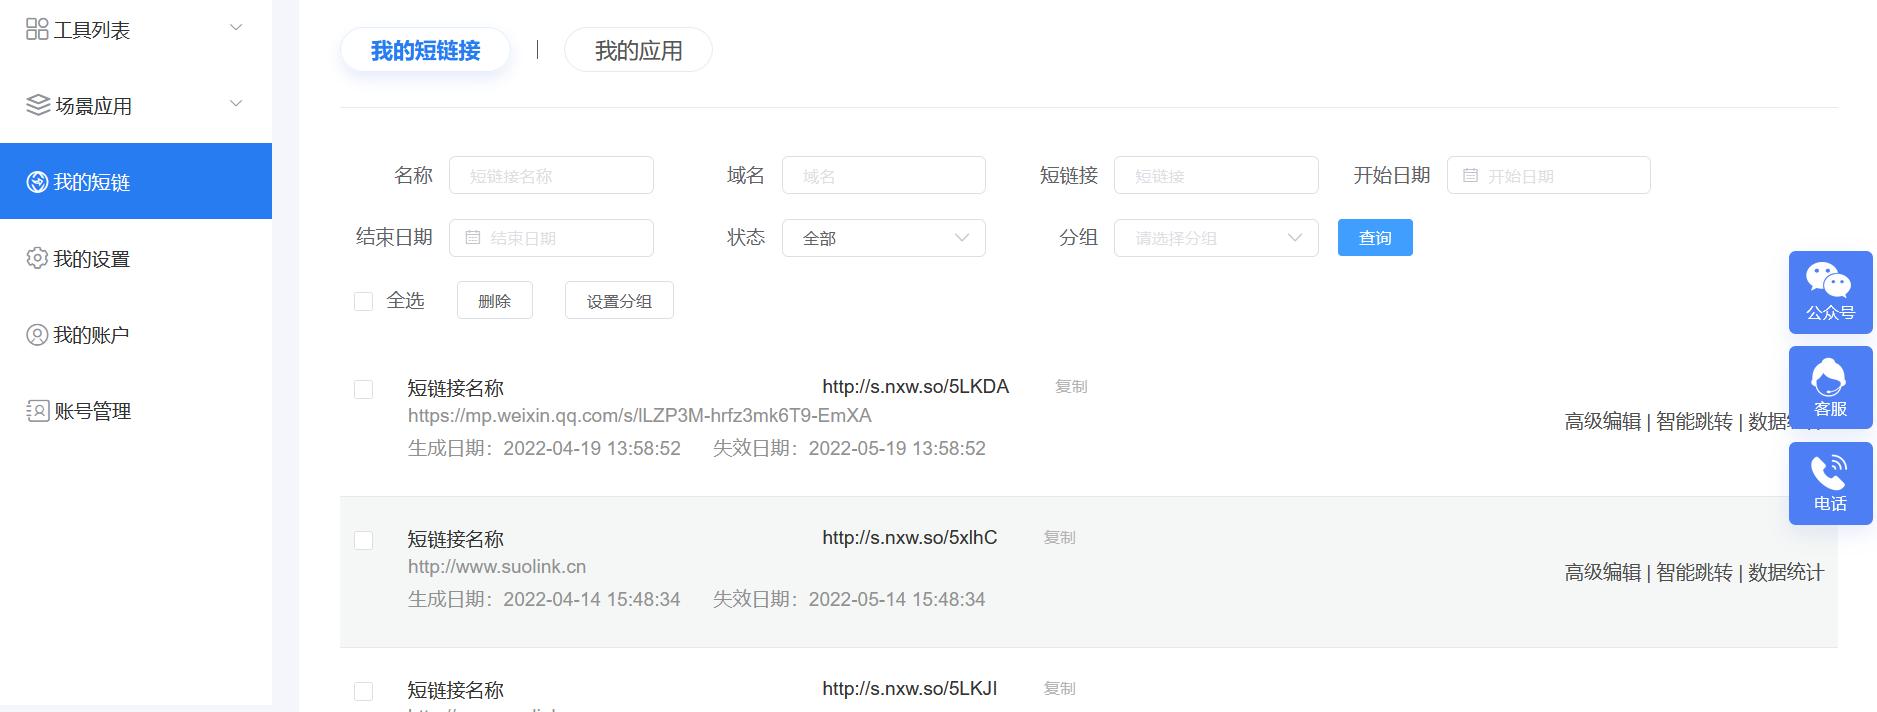Switch to 我的应用 tab
This screenshot has height=712, width=1877.
(x=638, y=50)
